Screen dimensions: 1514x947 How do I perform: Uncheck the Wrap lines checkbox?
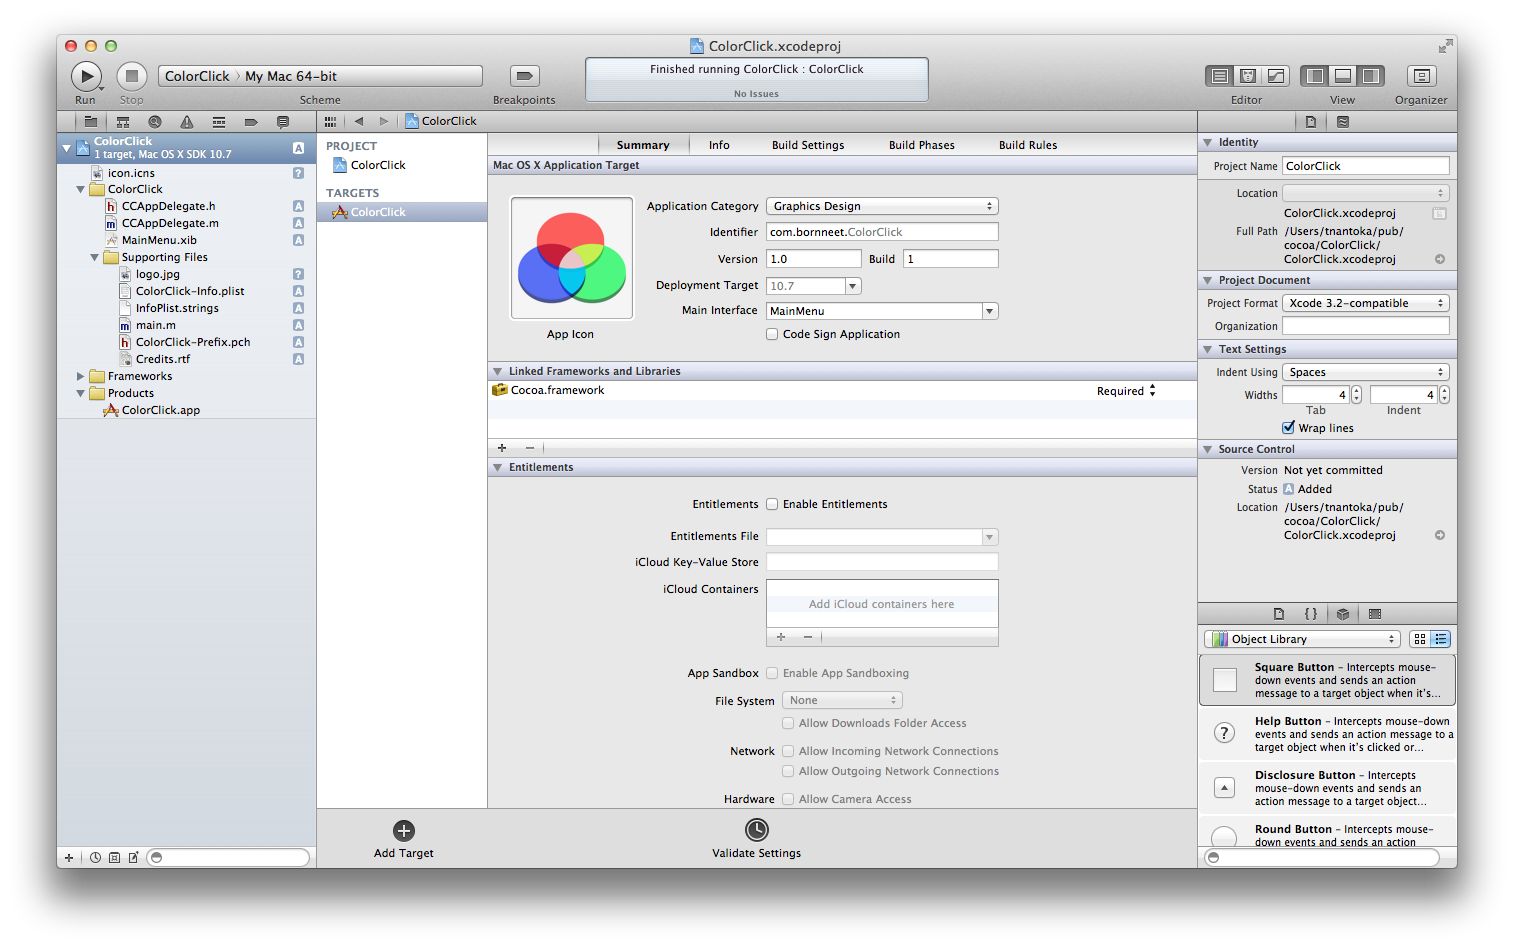[1288, 428]
